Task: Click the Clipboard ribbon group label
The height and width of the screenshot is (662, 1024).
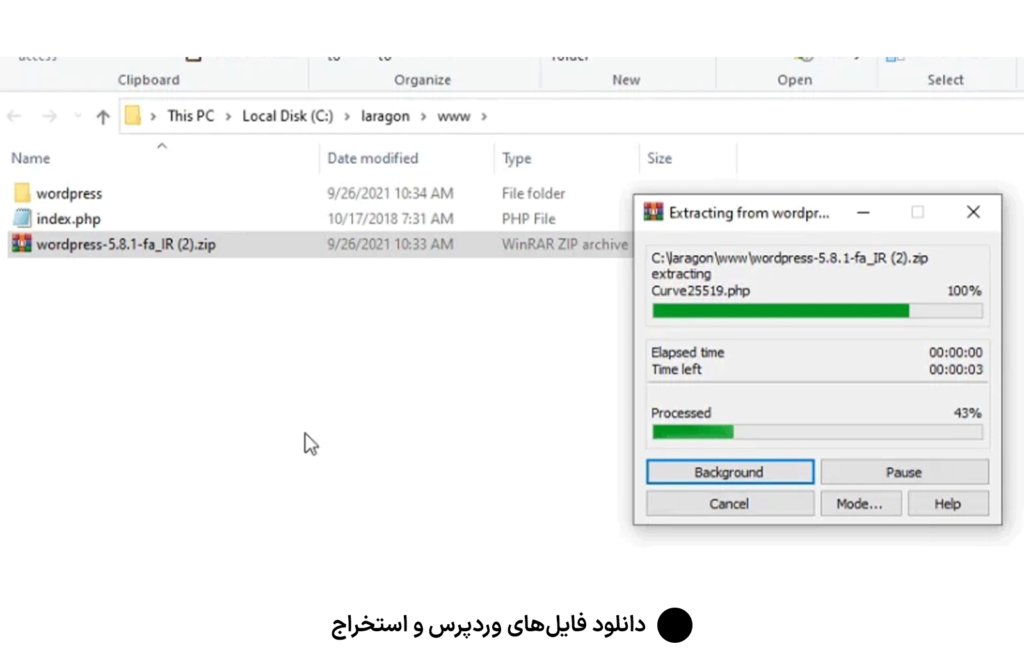Action: click(x=148, y=80)
